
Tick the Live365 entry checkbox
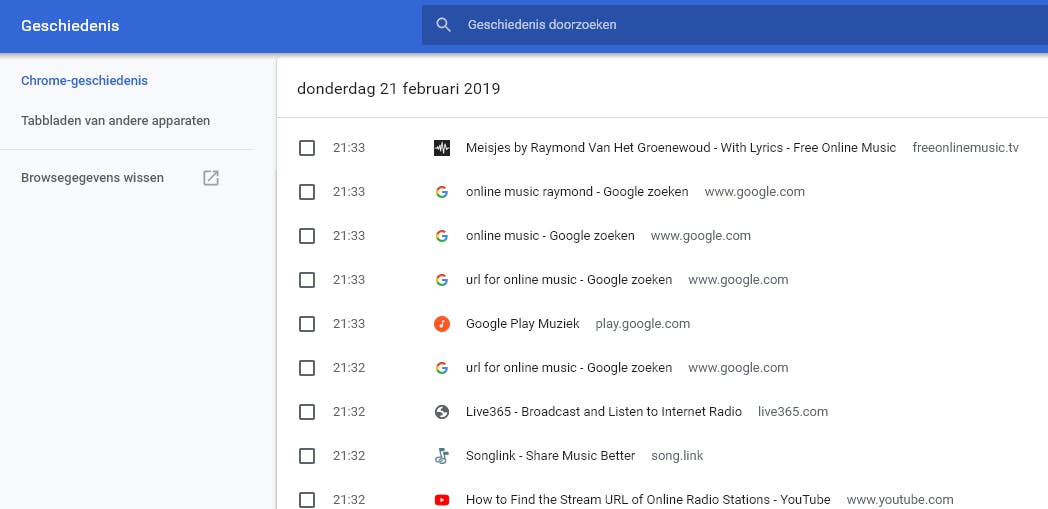click(x=307, y=412)
